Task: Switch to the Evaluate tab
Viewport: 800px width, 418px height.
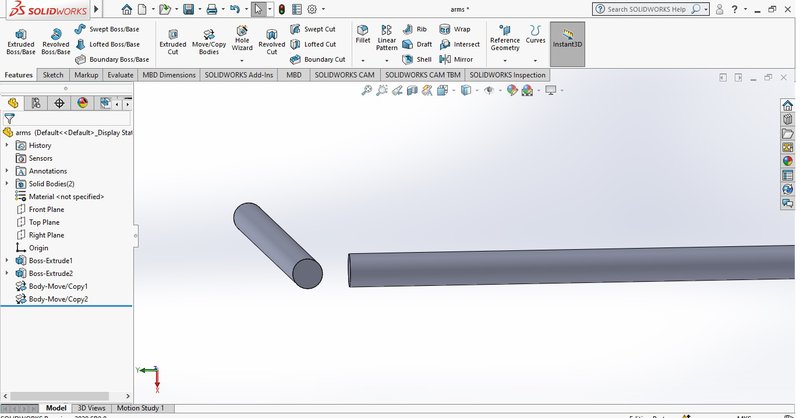Action: 120,75
